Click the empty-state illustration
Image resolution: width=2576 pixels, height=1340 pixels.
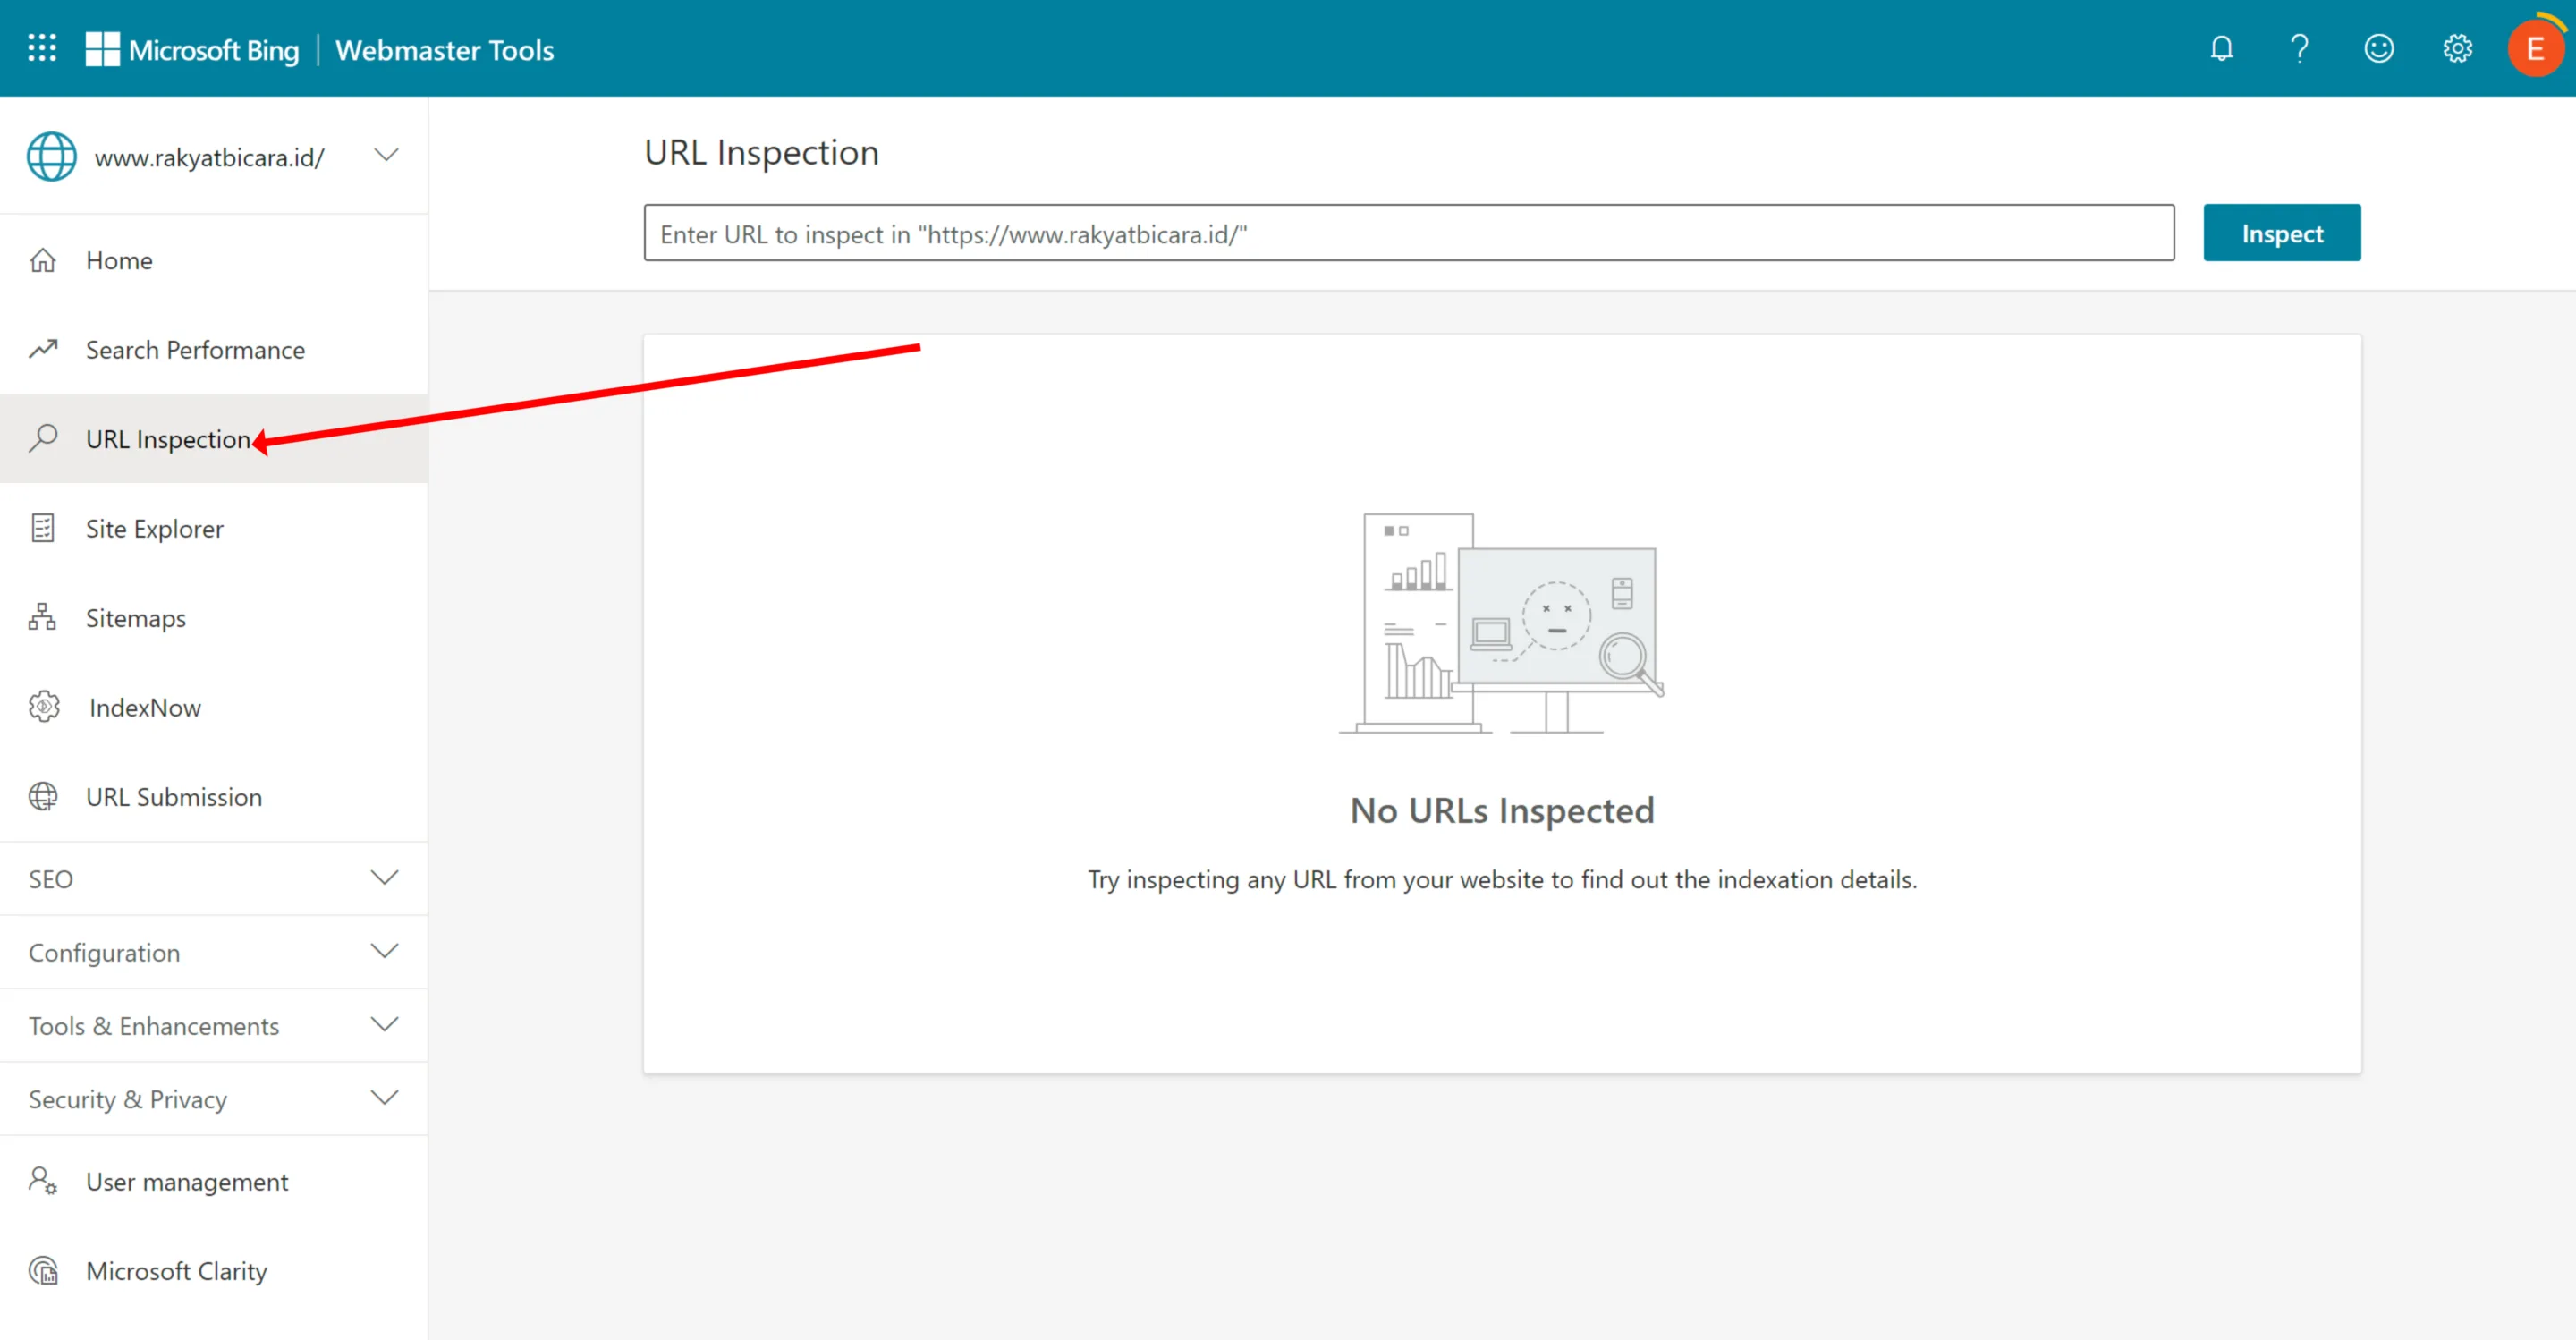coord(1501,623)
